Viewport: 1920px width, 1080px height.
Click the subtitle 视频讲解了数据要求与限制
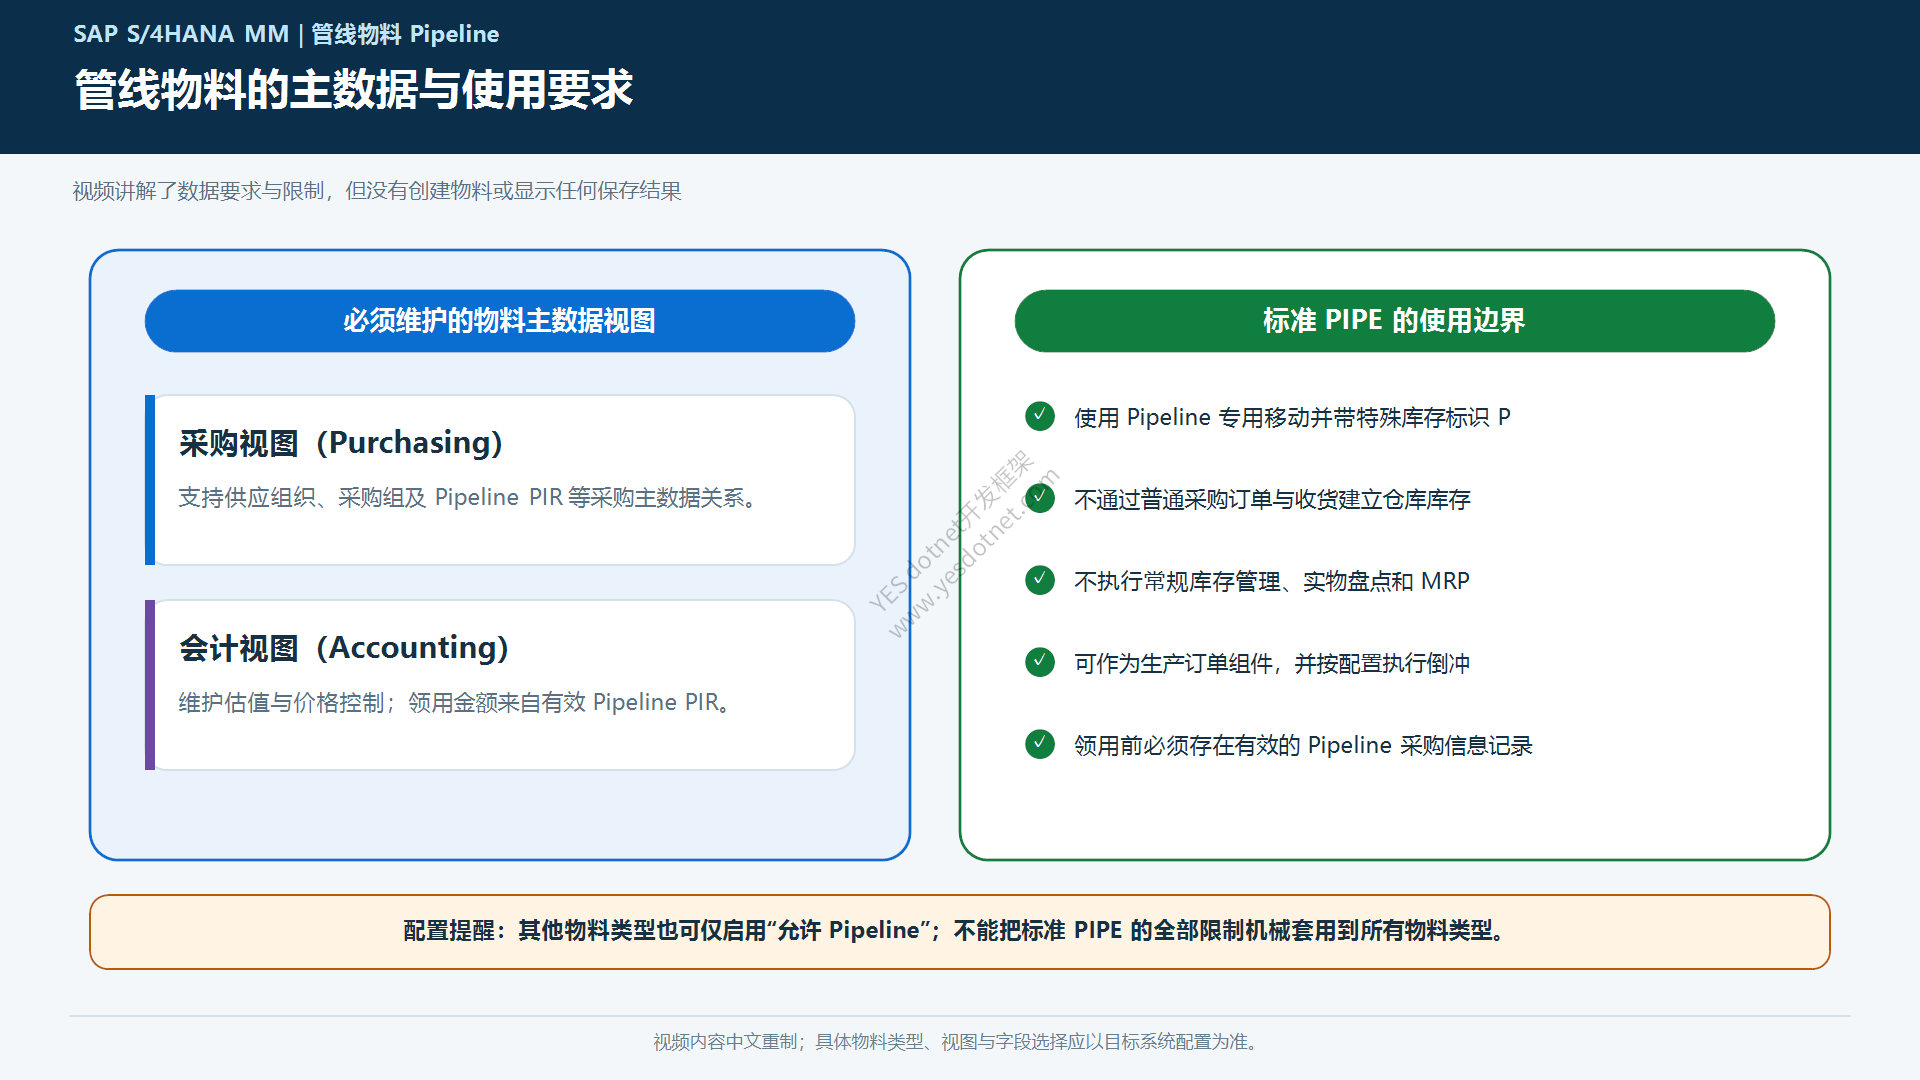[x=377, y=191]
